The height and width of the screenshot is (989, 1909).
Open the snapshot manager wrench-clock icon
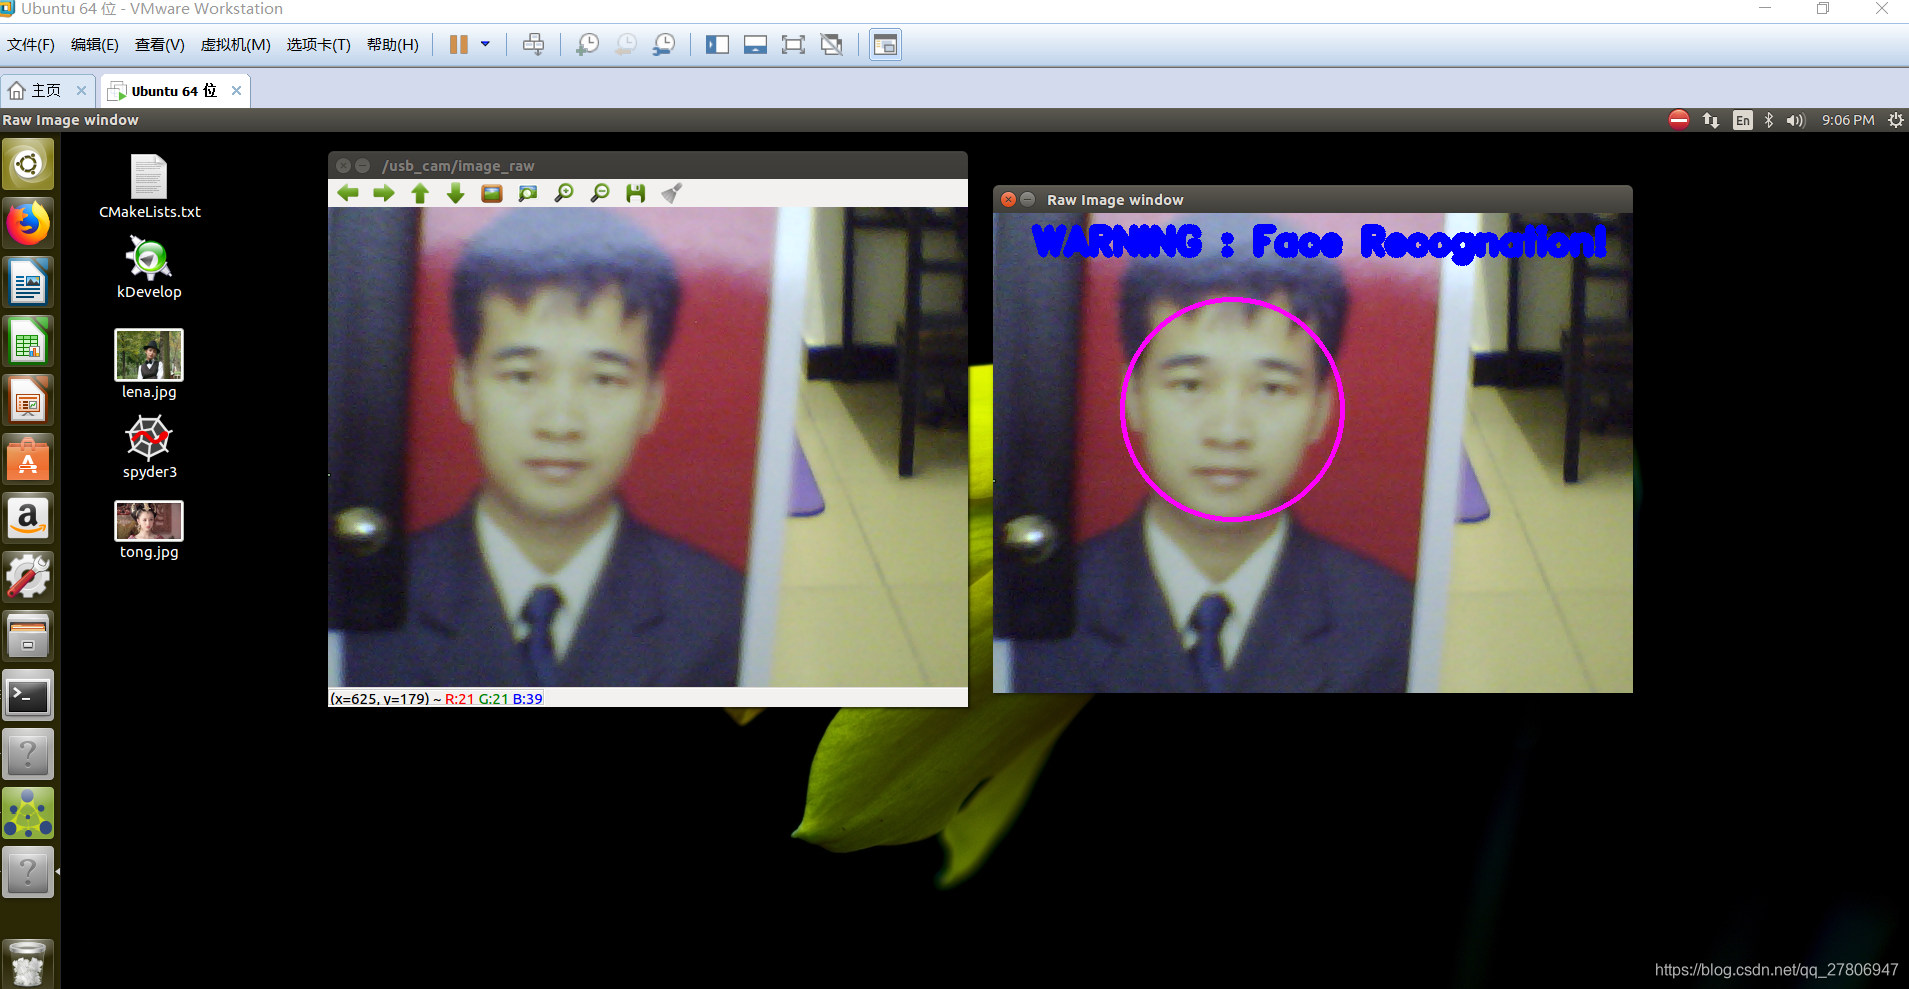pyautogui.click(x=664, y=44)
